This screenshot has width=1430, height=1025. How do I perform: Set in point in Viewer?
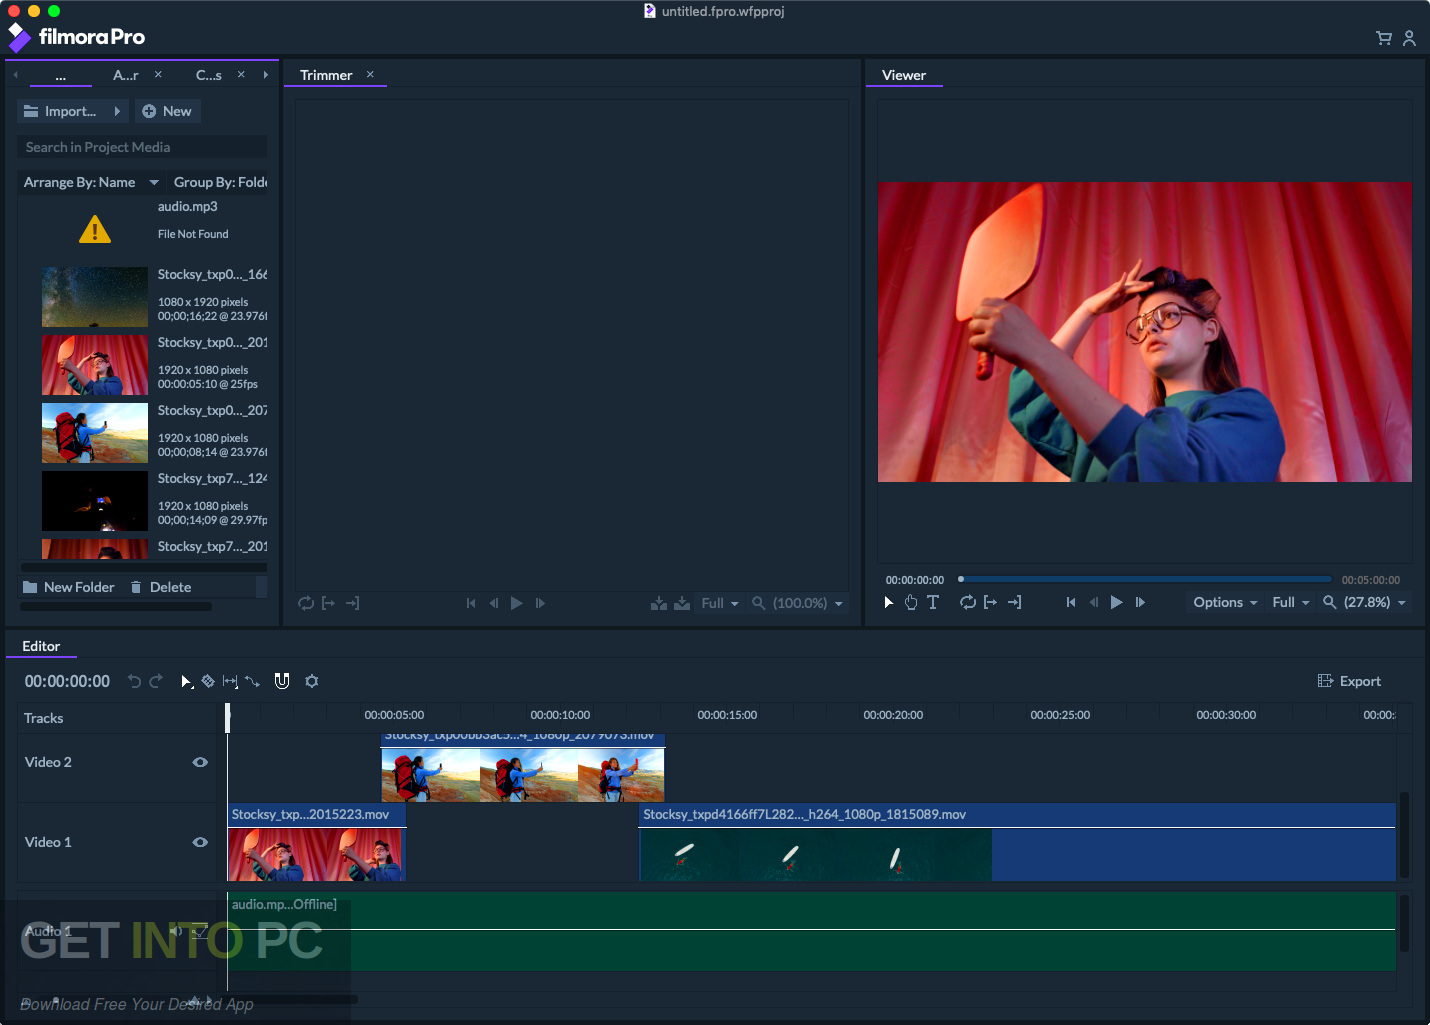tap(990, 602)
